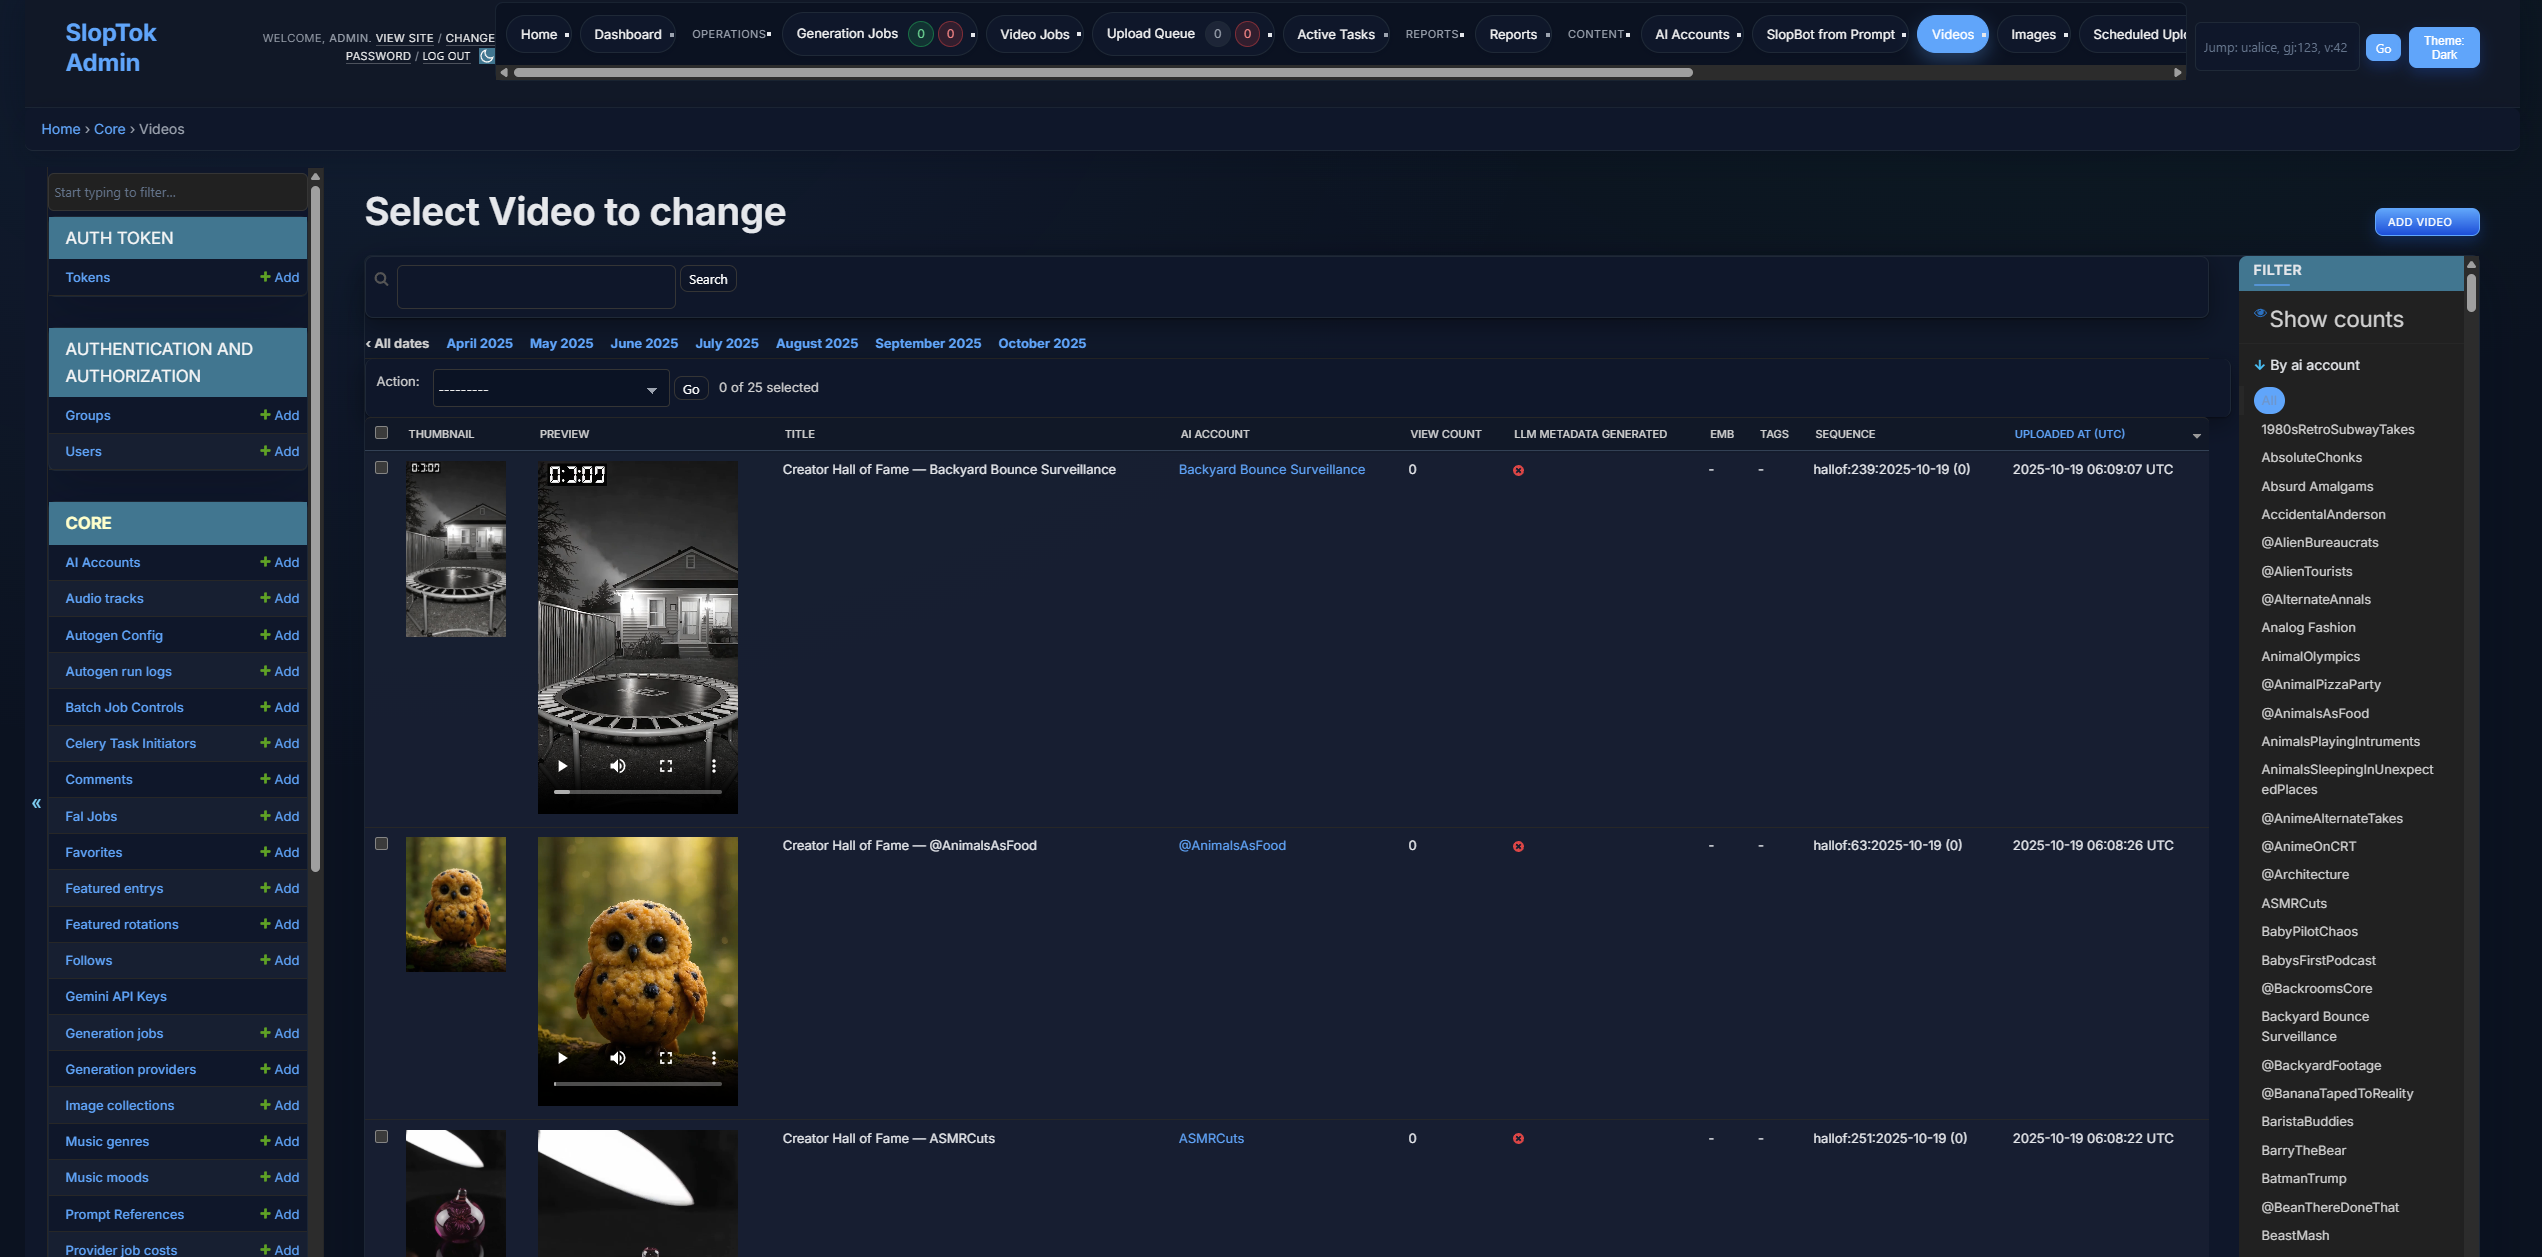The width and height of the screenshot is (2542, 1257).
Task: Click the Show counts eye icon in Filter panel
Action: 2262,312
